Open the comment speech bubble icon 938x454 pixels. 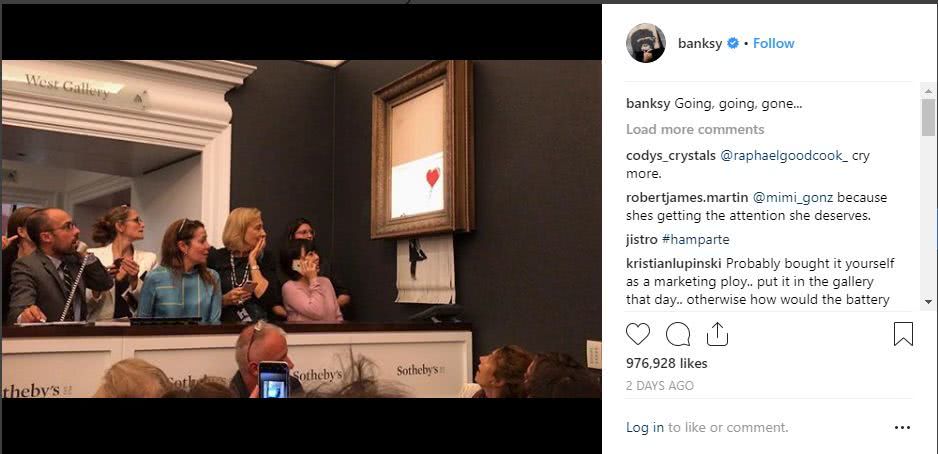click(678, 334)
